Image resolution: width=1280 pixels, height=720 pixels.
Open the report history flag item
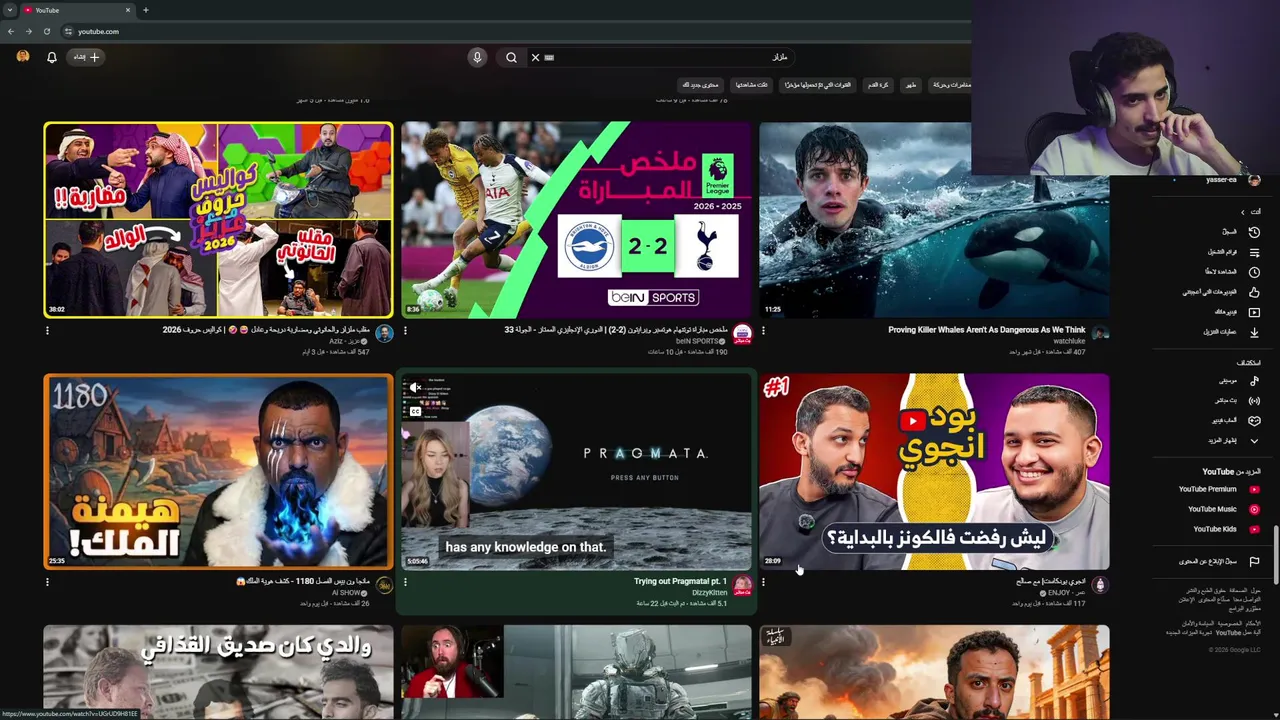point(1218,561)
